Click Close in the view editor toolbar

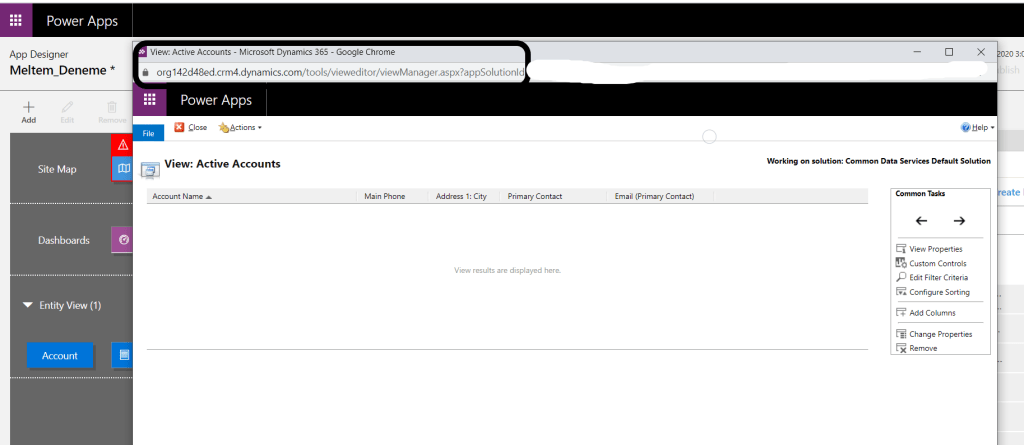click(x=191, y=128)
